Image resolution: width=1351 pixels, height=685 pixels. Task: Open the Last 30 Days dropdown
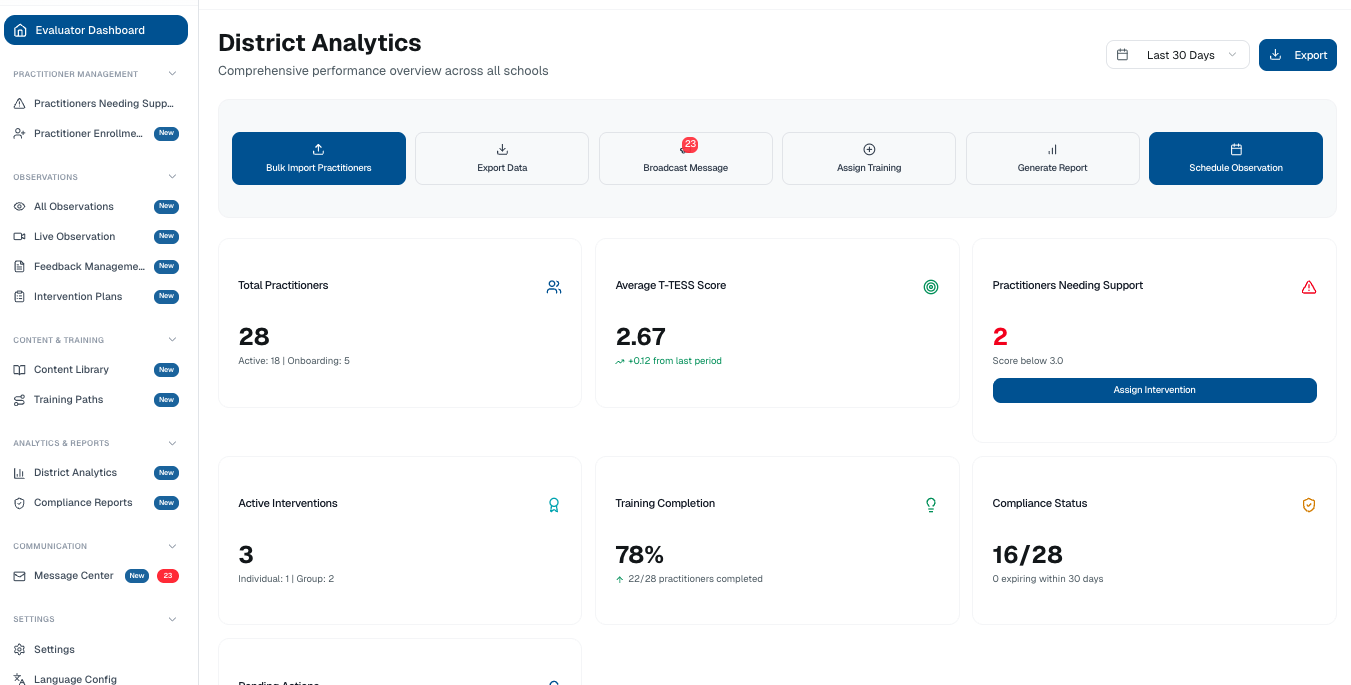coord(1177,55)
